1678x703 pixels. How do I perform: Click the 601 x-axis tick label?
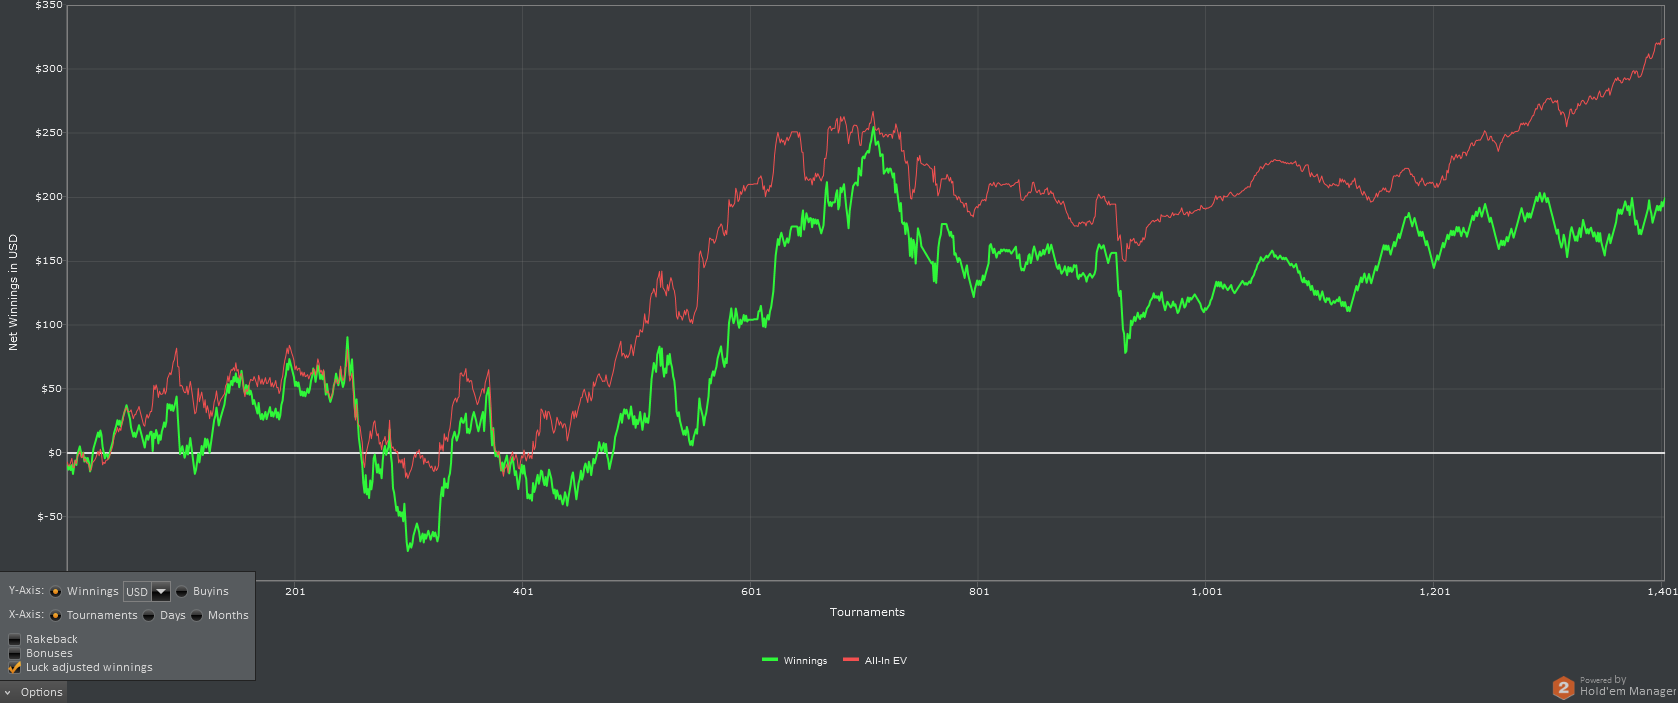tap(751, 592)
